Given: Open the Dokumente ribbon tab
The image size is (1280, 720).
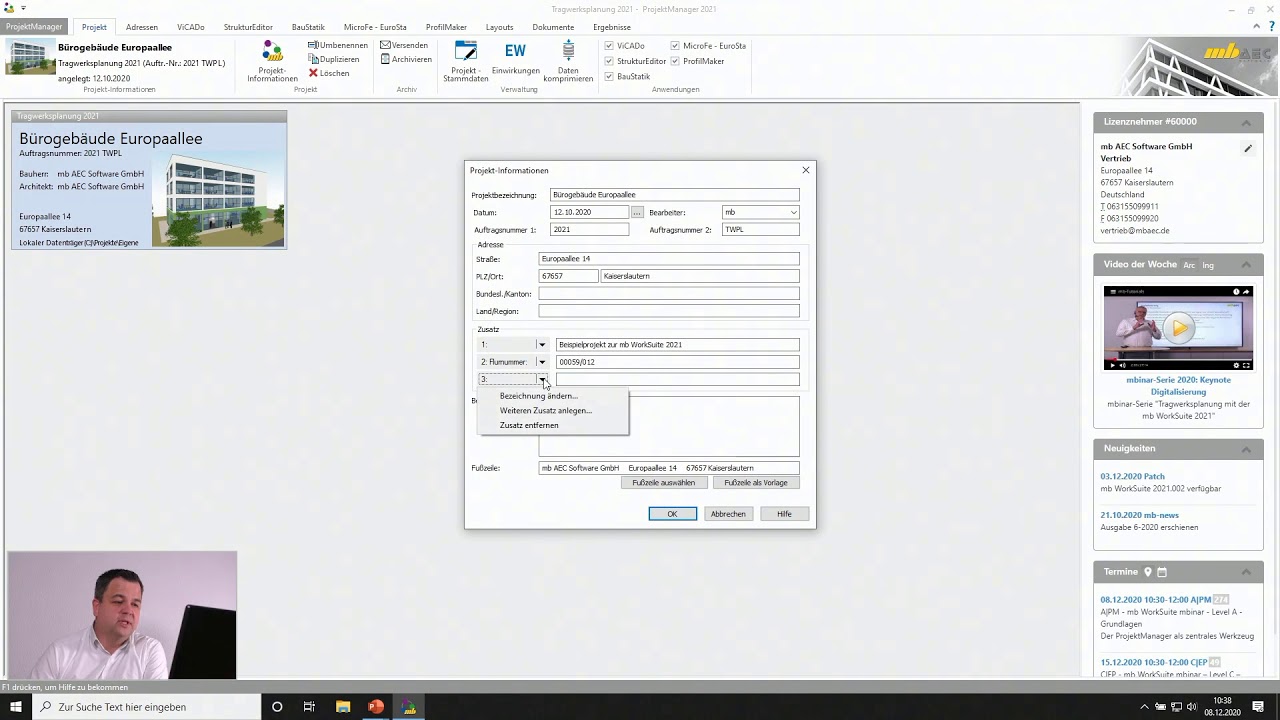Looking at the screenshot, I should 553,27.
